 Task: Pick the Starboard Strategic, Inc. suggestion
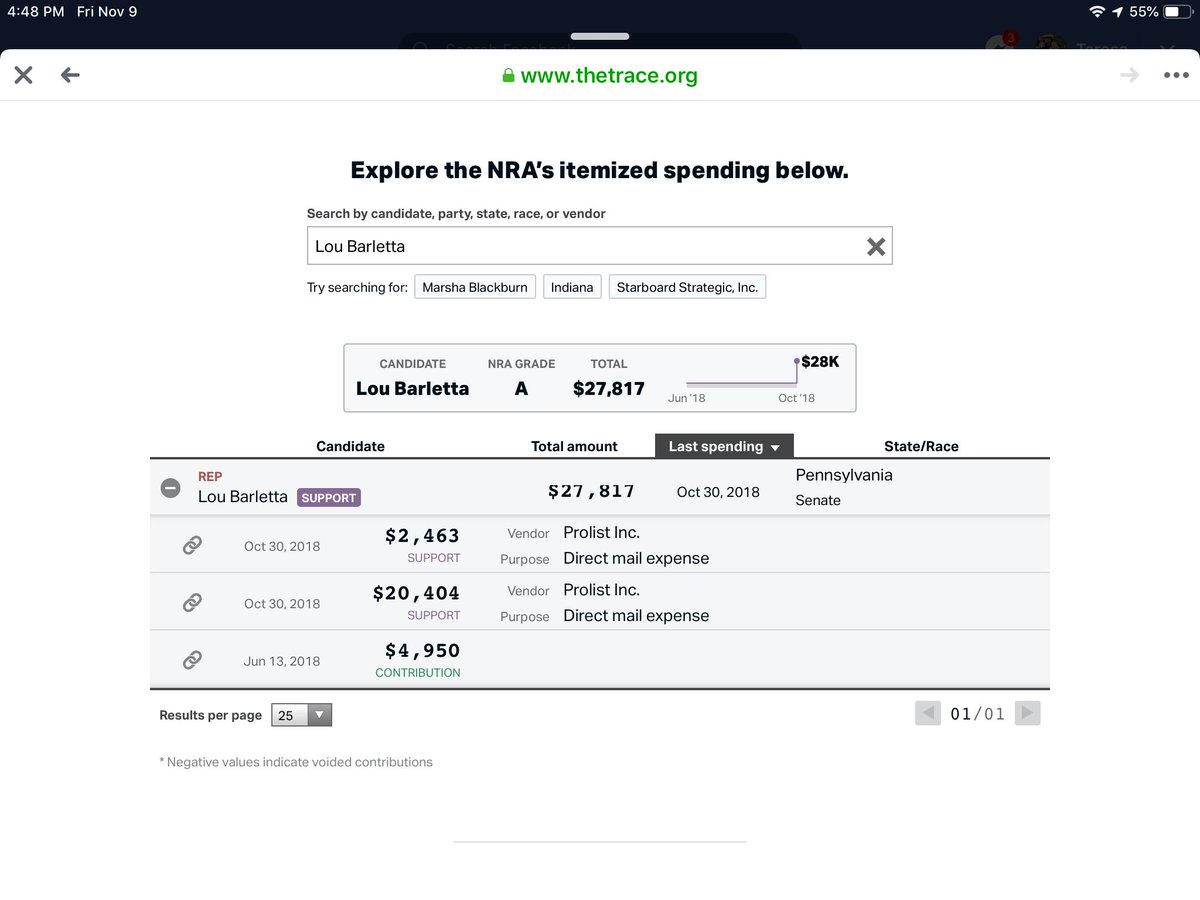(687, 287)
